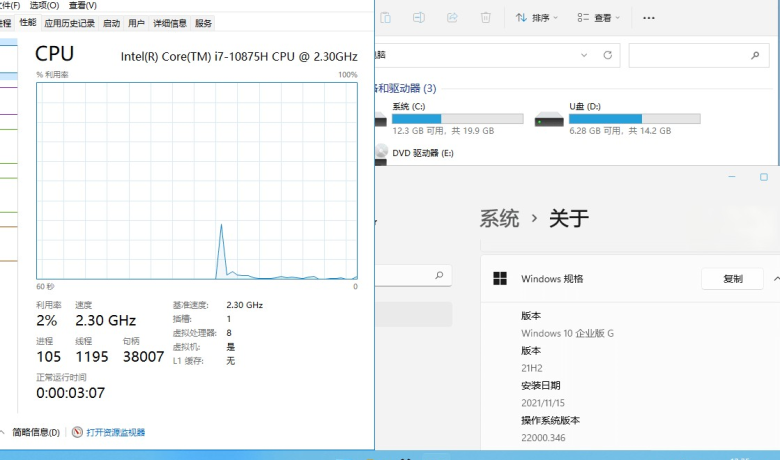The width and height of the screenshot is (780, 460).
Task: Click the 2.30 GHz speed value
Action: click(105, 320)
